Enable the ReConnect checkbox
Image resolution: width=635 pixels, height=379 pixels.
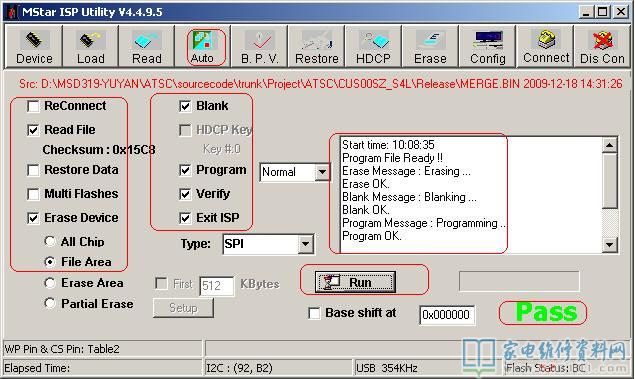click(33, 106)
